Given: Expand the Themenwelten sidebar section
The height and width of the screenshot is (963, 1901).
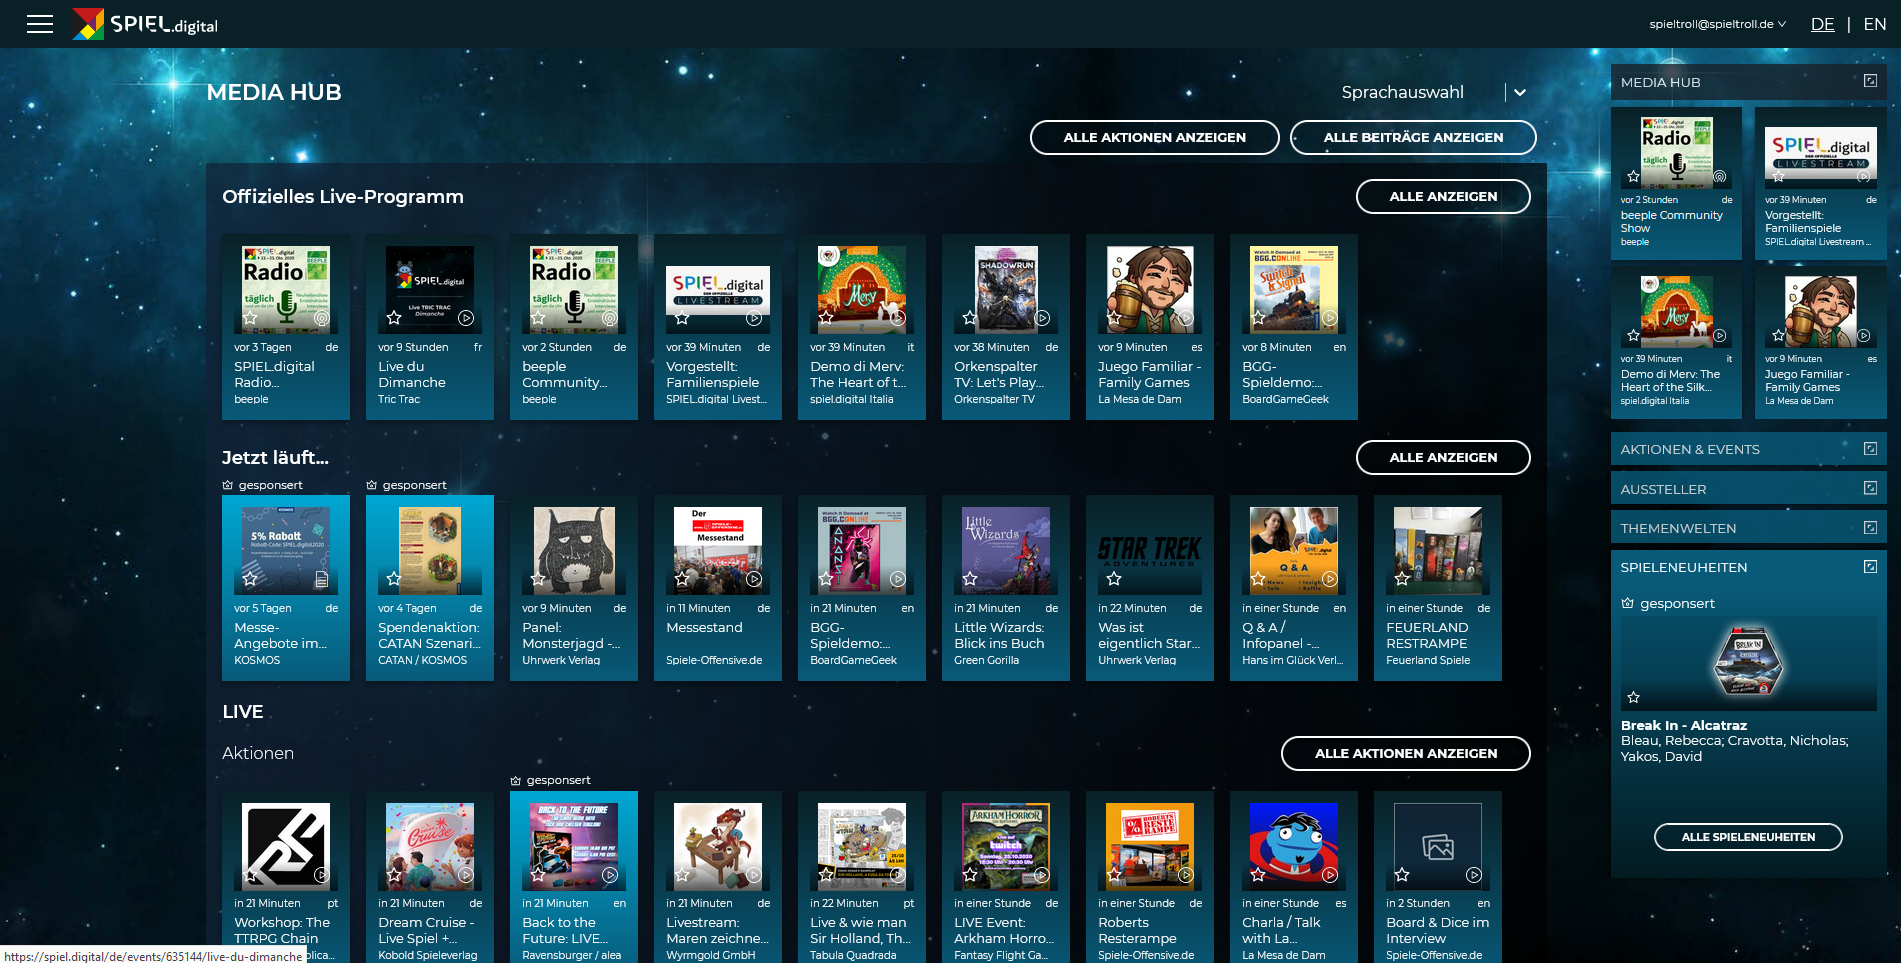Looking at the screenshot, I should tap(1748, 528).
